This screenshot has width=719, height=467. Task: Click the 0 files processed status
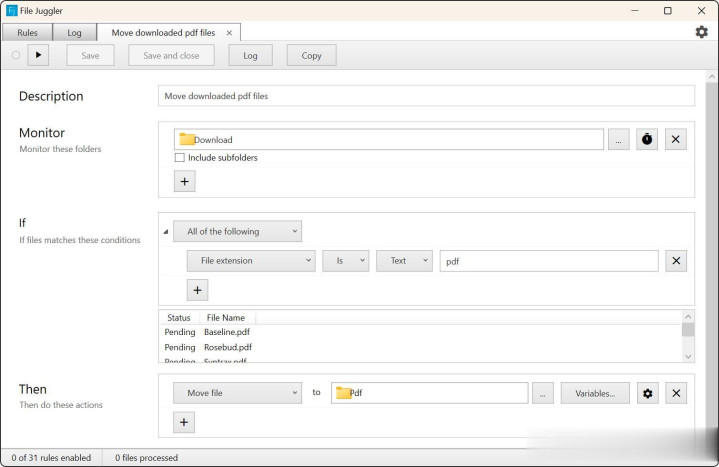pyautogui.click(x=146, y=457)
